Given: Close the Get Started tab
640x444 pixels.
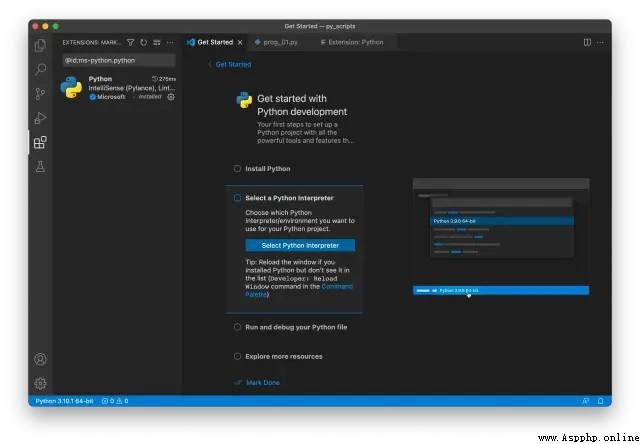Looking at the screenshot, I should click(x=240, y=42).
